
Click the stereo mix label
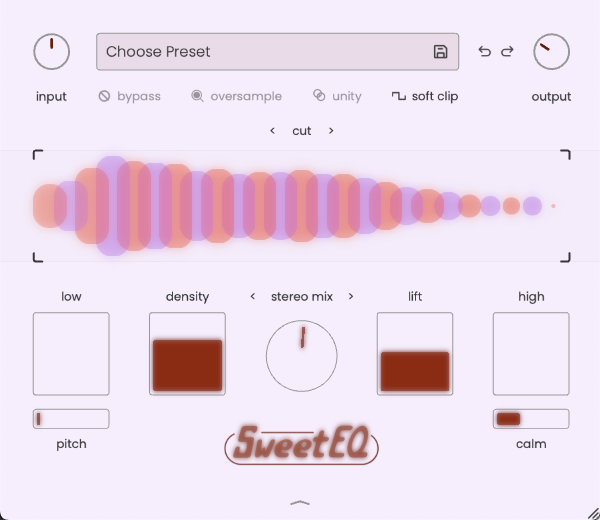[302, 297]
